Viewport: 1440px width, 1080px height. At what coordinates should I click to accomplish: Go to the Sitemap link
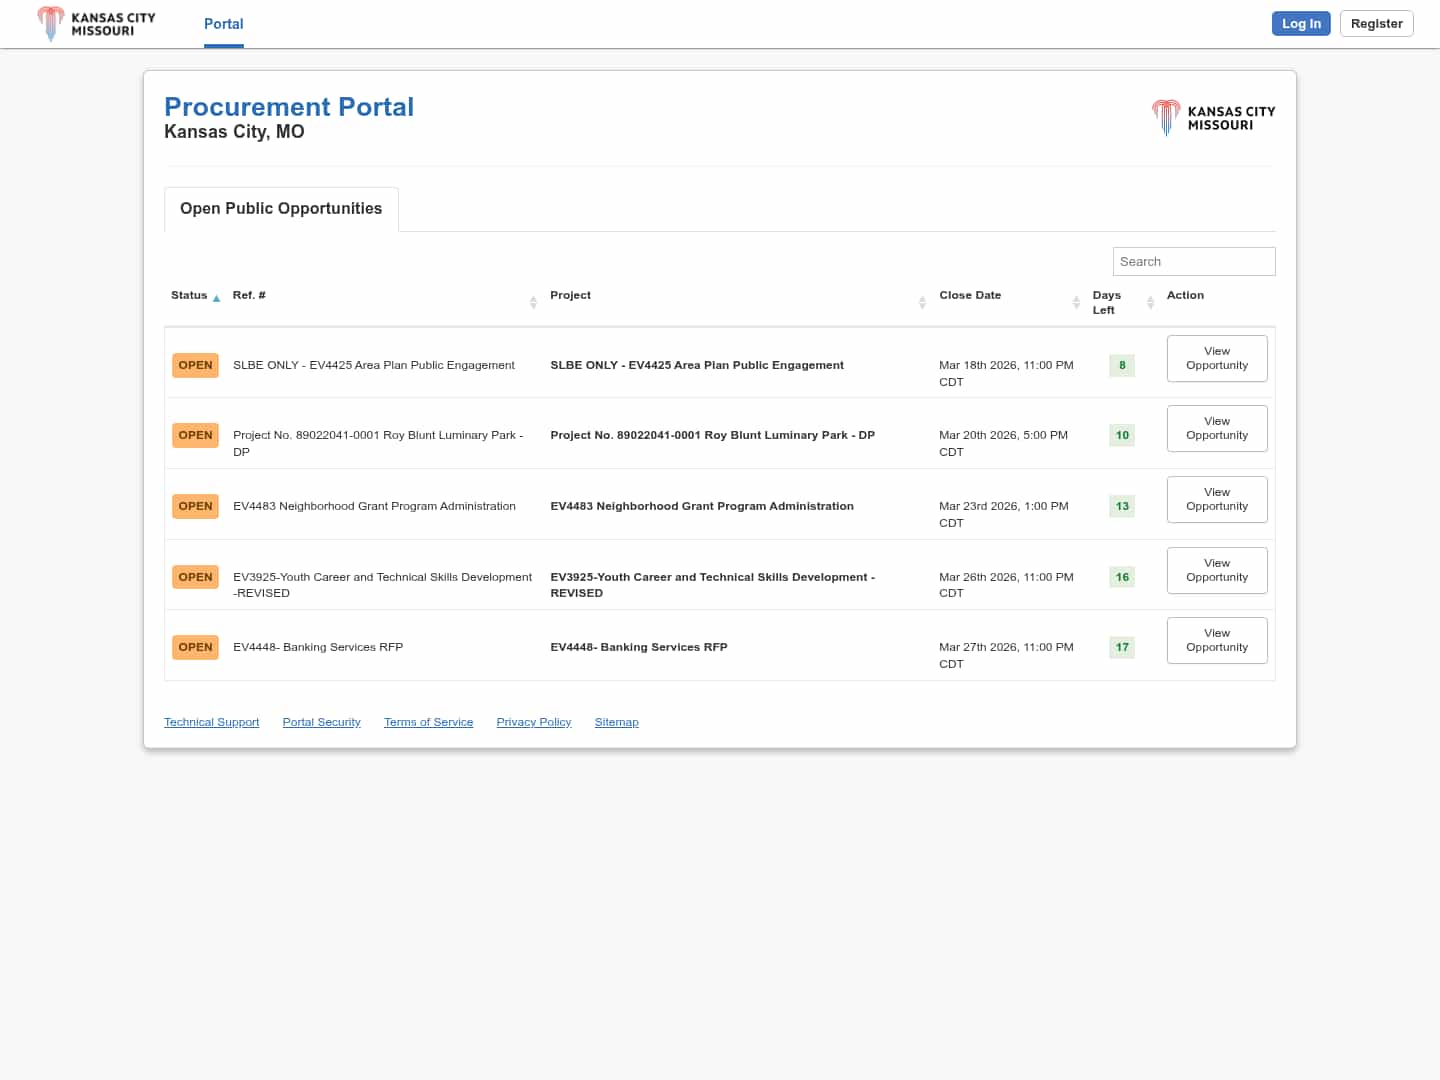[x=616, y=722]
